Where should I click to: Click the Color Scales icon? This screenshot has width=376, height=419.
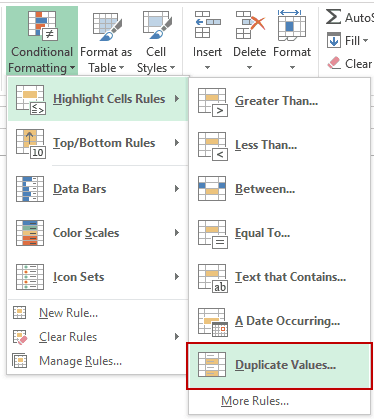(30, 233)
